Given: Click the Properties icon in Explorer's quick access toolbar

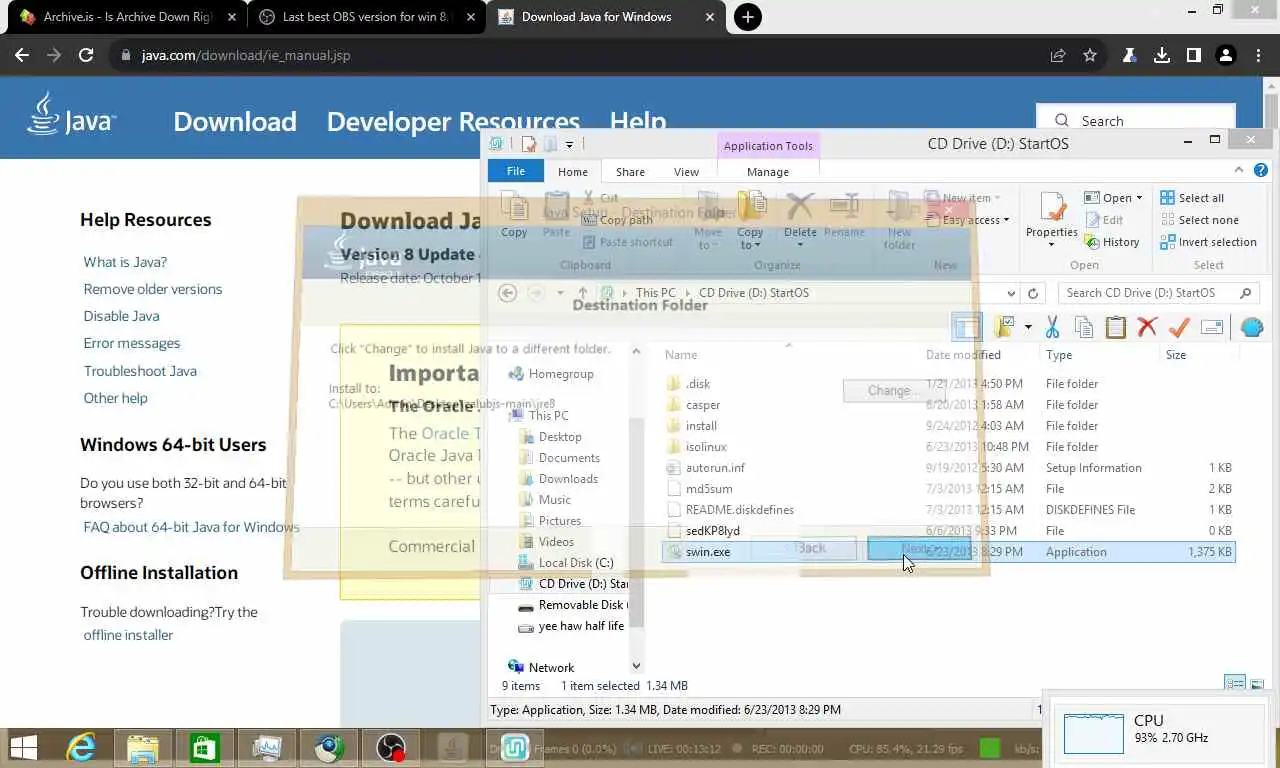Looking at the screenshot, I should tap(528, 144).
